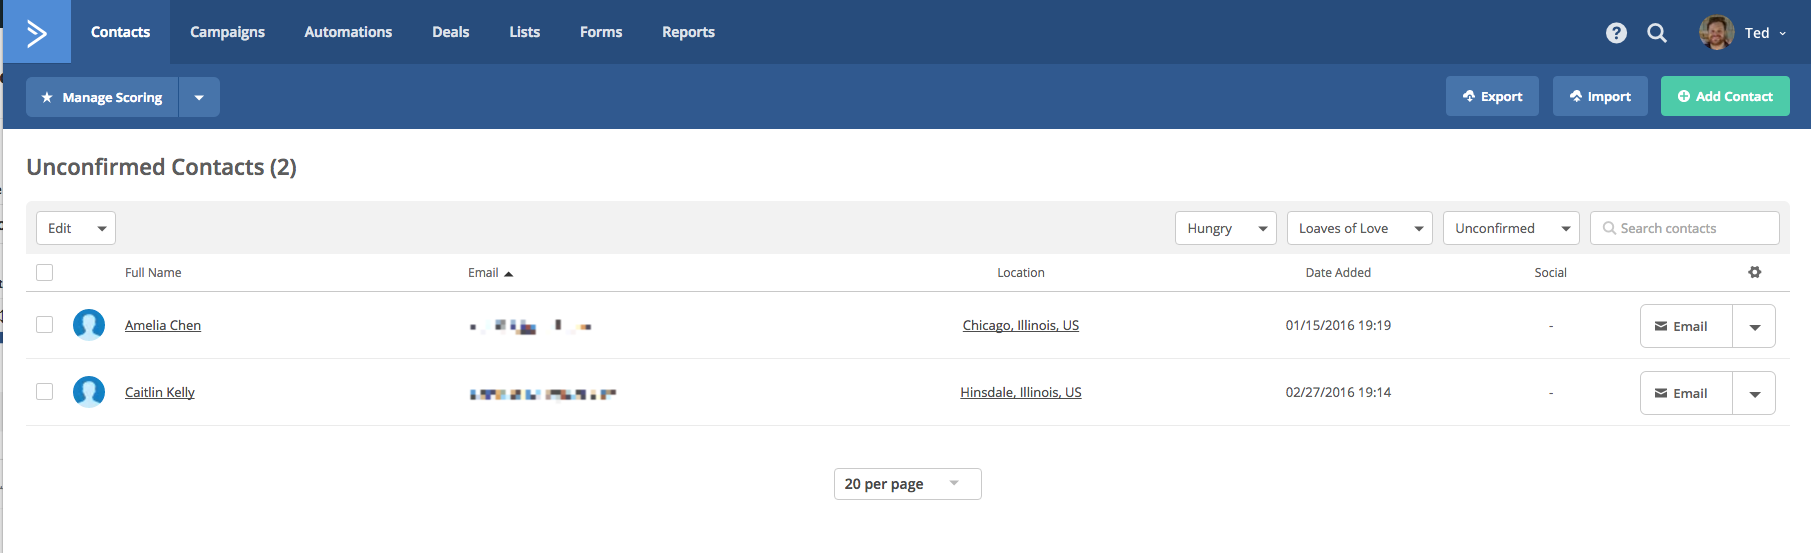Viewport: 1814px width, 553px height.
Task: Open Chicago, Illinois, US location link
Action: [x=1020, y=325]
